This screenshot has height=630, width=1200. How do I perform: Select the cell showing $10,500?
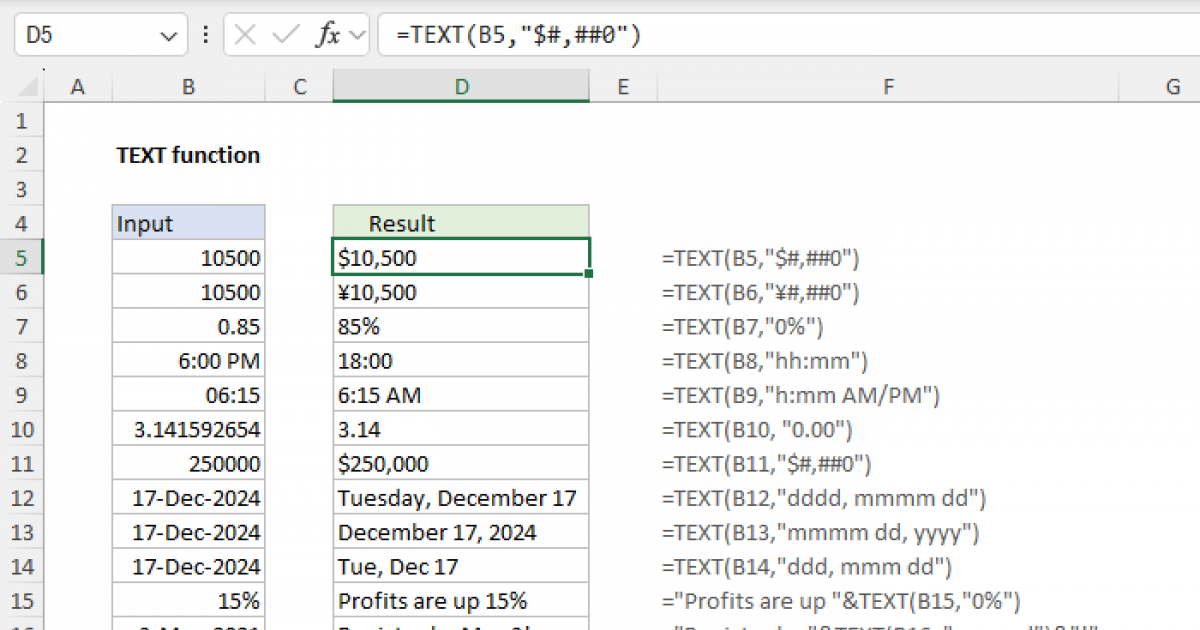coord(461,257)
